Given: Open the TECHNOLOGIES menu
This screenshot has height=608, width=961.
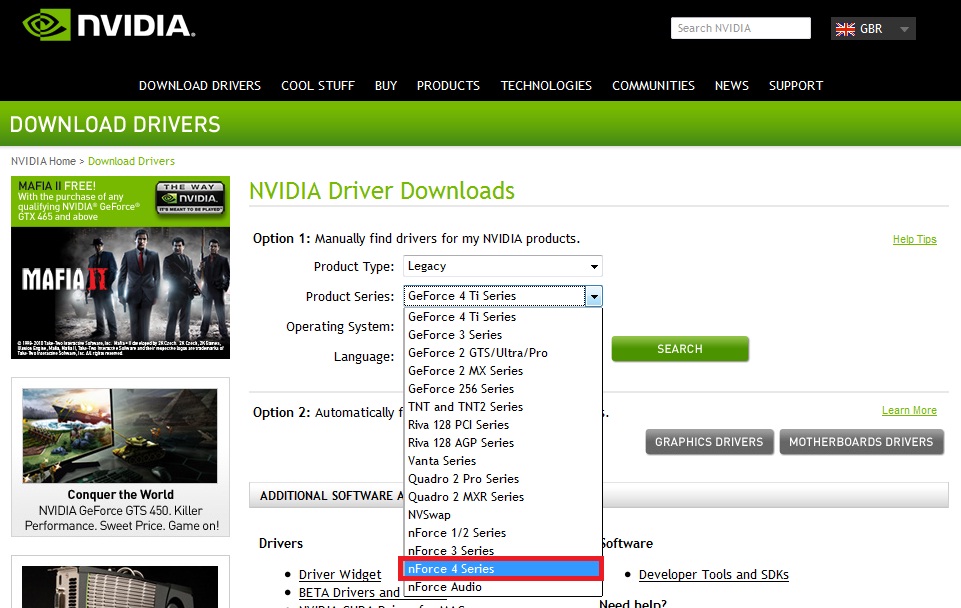Looking at the screenshot, I should pyautogui.click(x=546, y=86).
